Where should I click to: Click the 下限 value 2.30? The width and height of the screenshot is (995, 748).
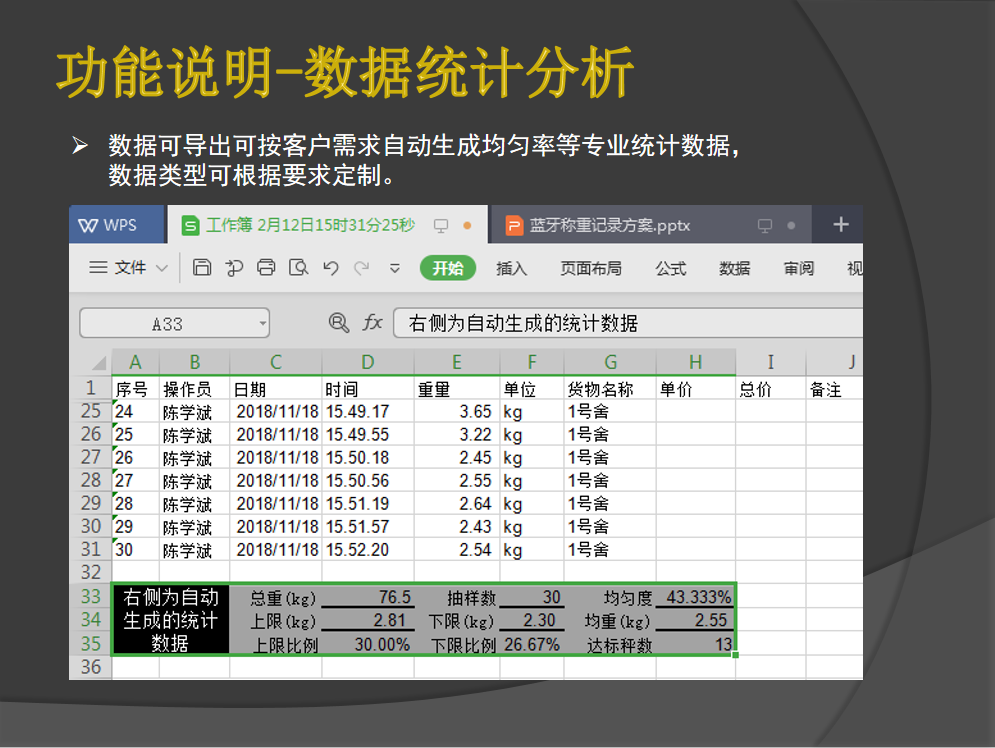pyautogui.click(x=532, y=620)
